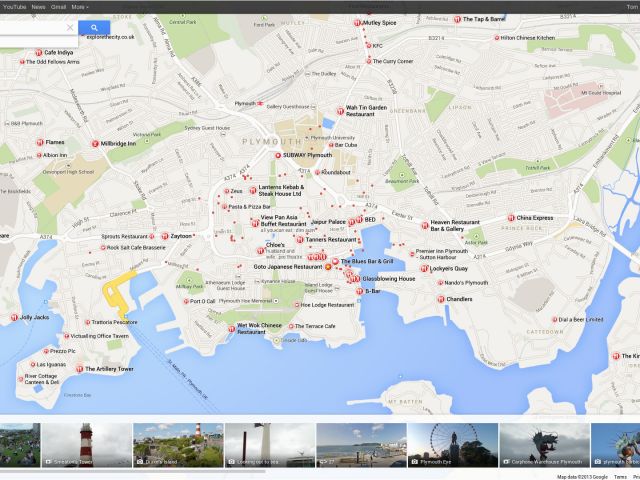This screenshot has height=480, width=640.
Task: Open the Terms link at bottom
Action: point(620,477)
